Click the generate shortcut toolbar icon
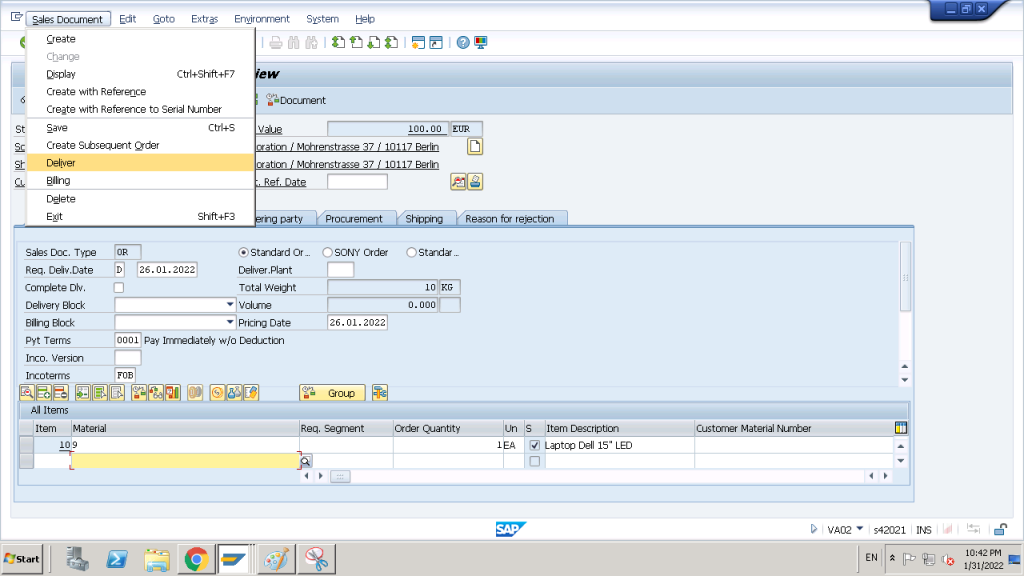The image size is (1024, 576). [436, 42]
